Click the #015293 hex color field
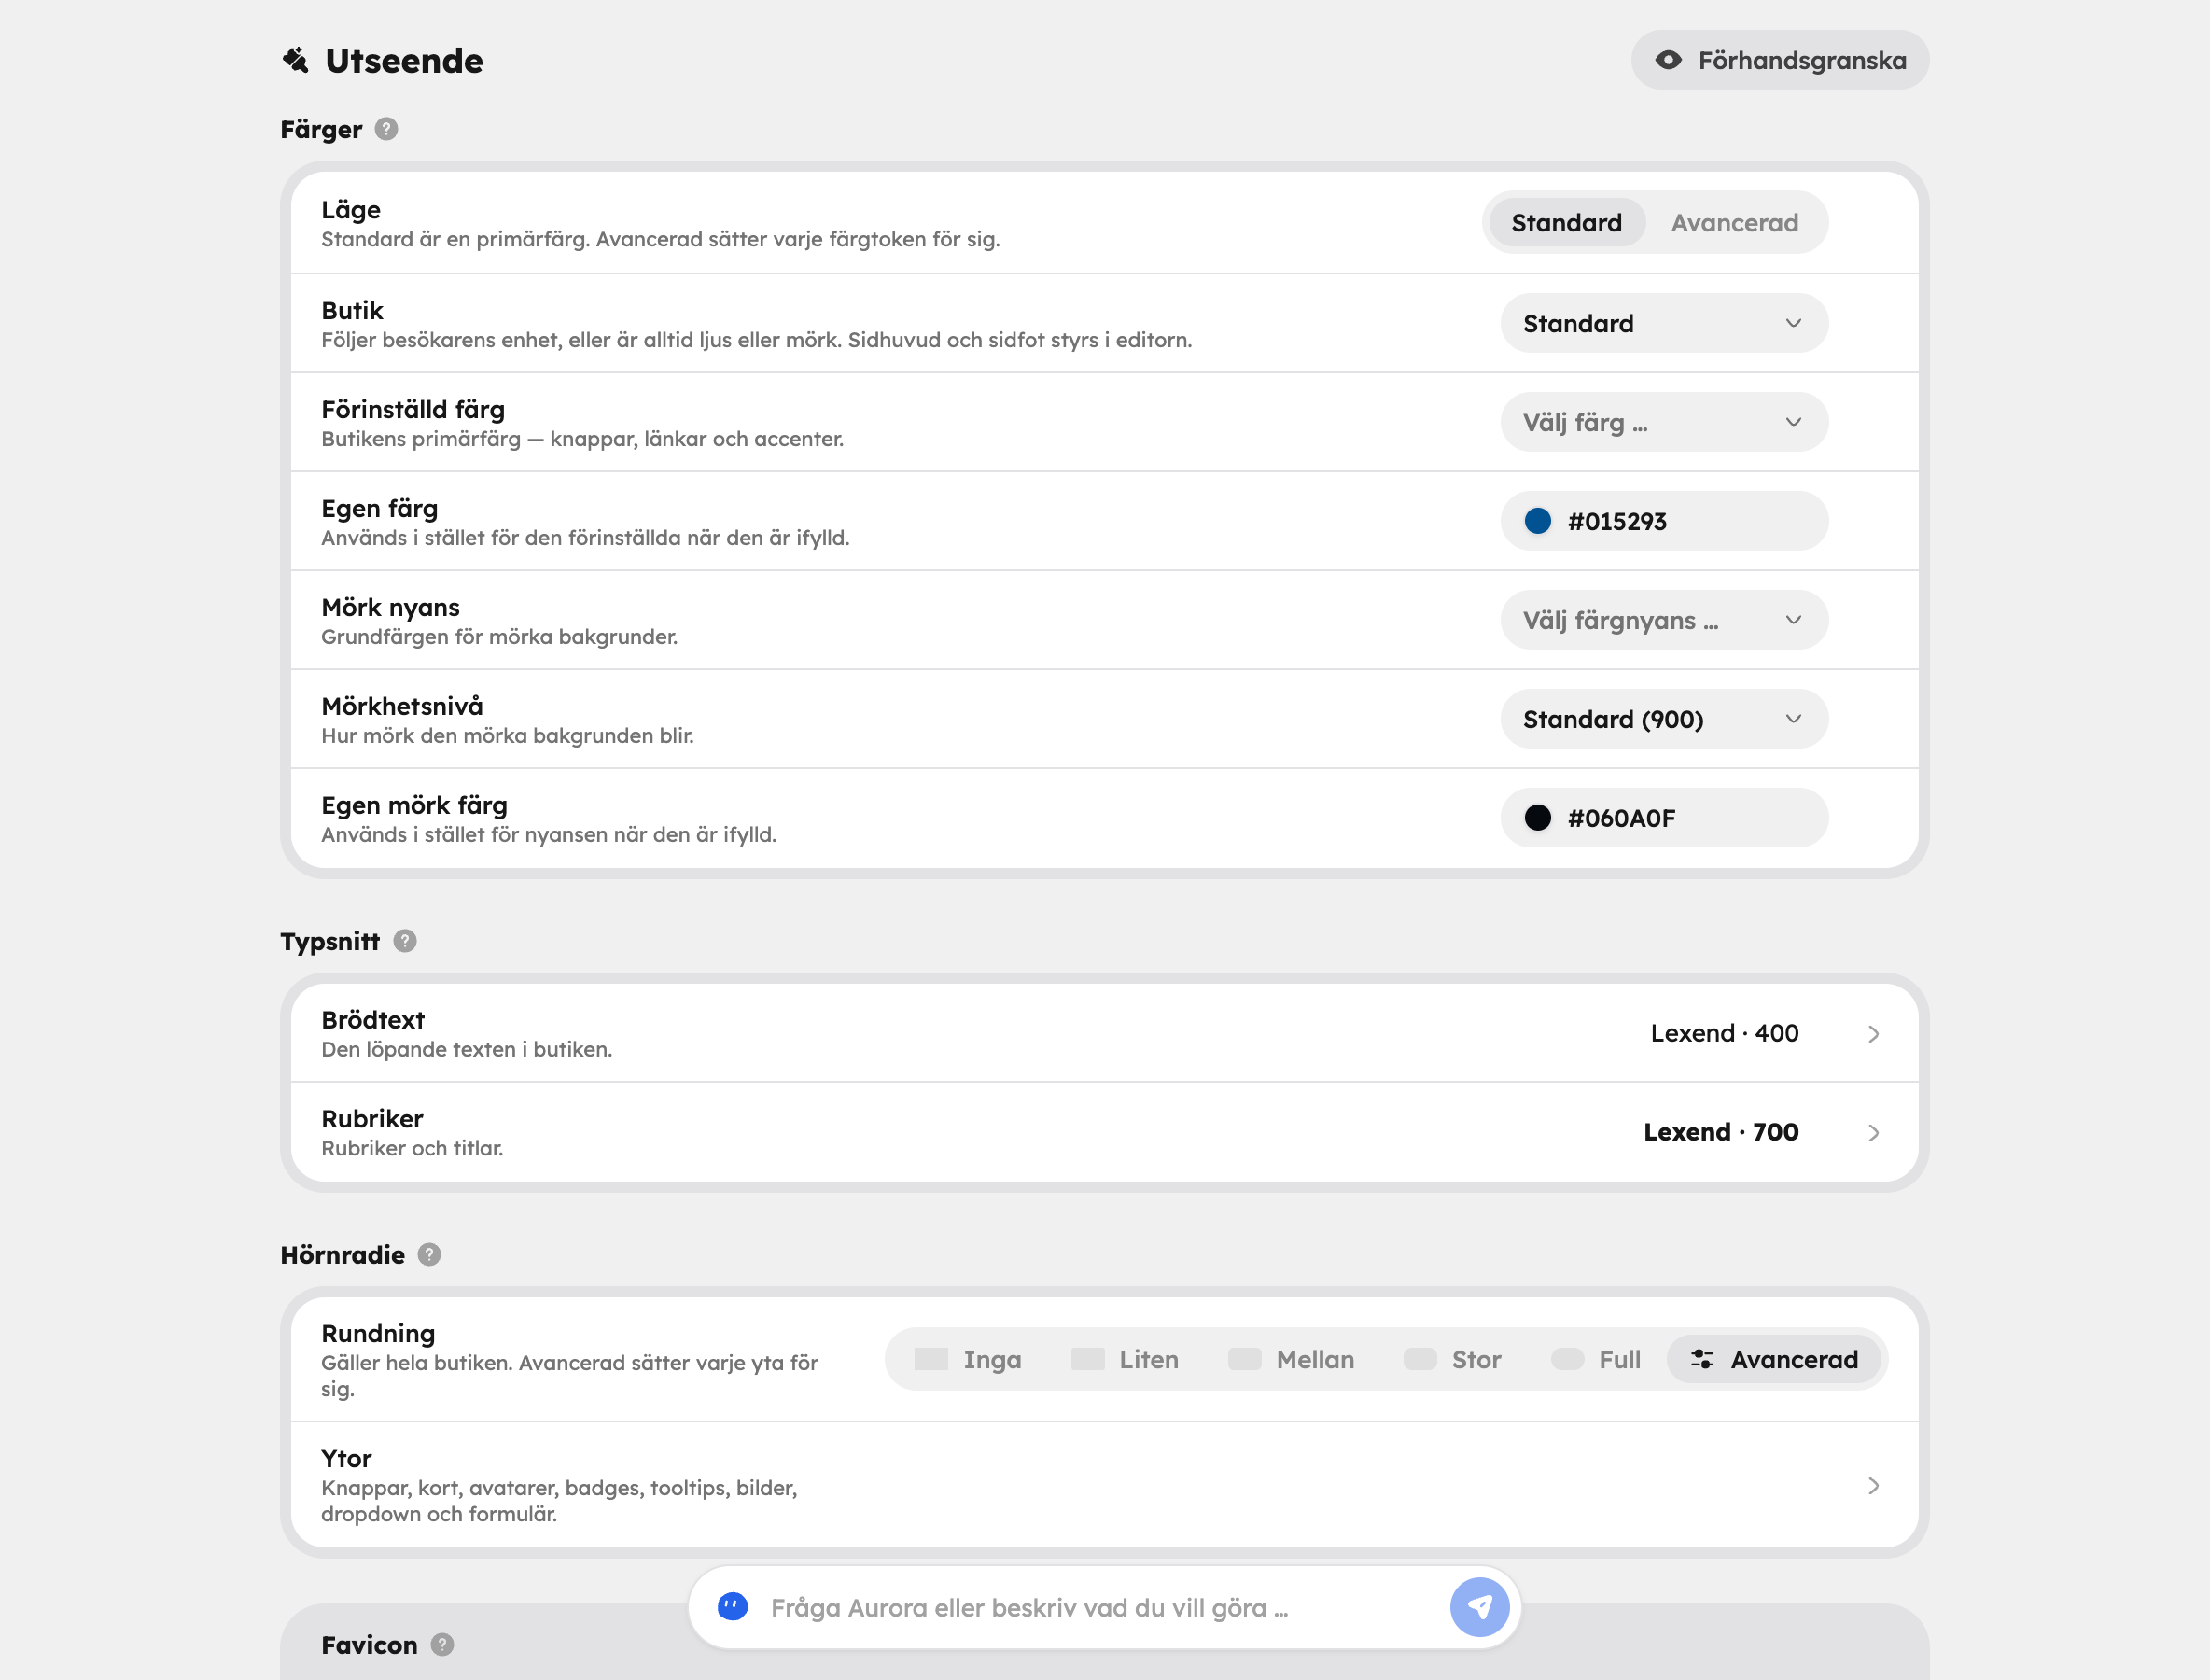Screen dimensions: 2210x1680 coord(1664,521)
